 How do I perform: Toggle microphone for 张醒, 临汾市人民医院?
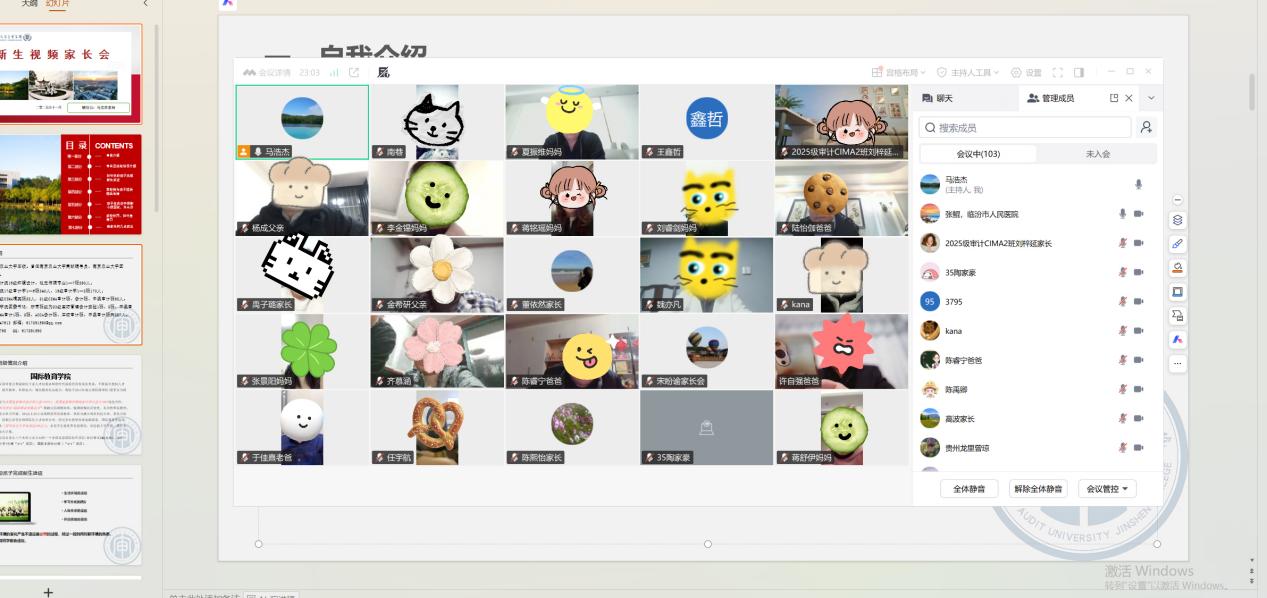[x=1123, y=214]
